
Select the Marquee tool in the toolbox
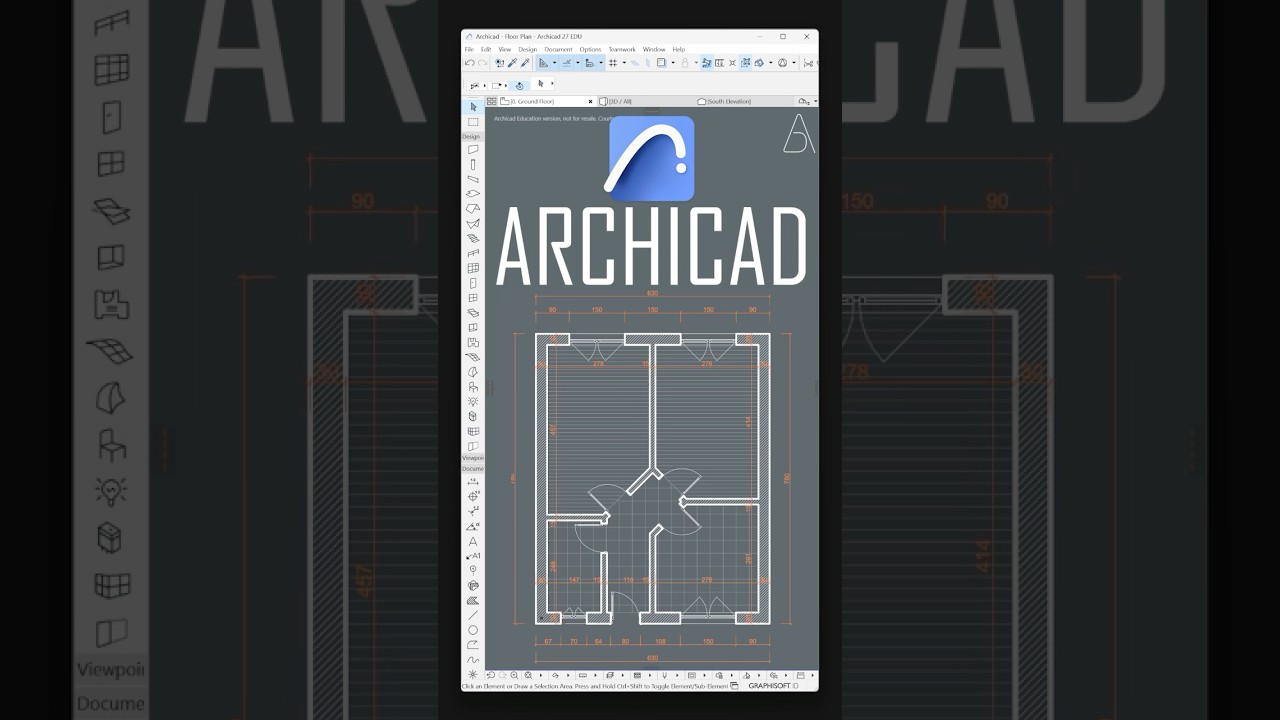click(x=473, y=122)
